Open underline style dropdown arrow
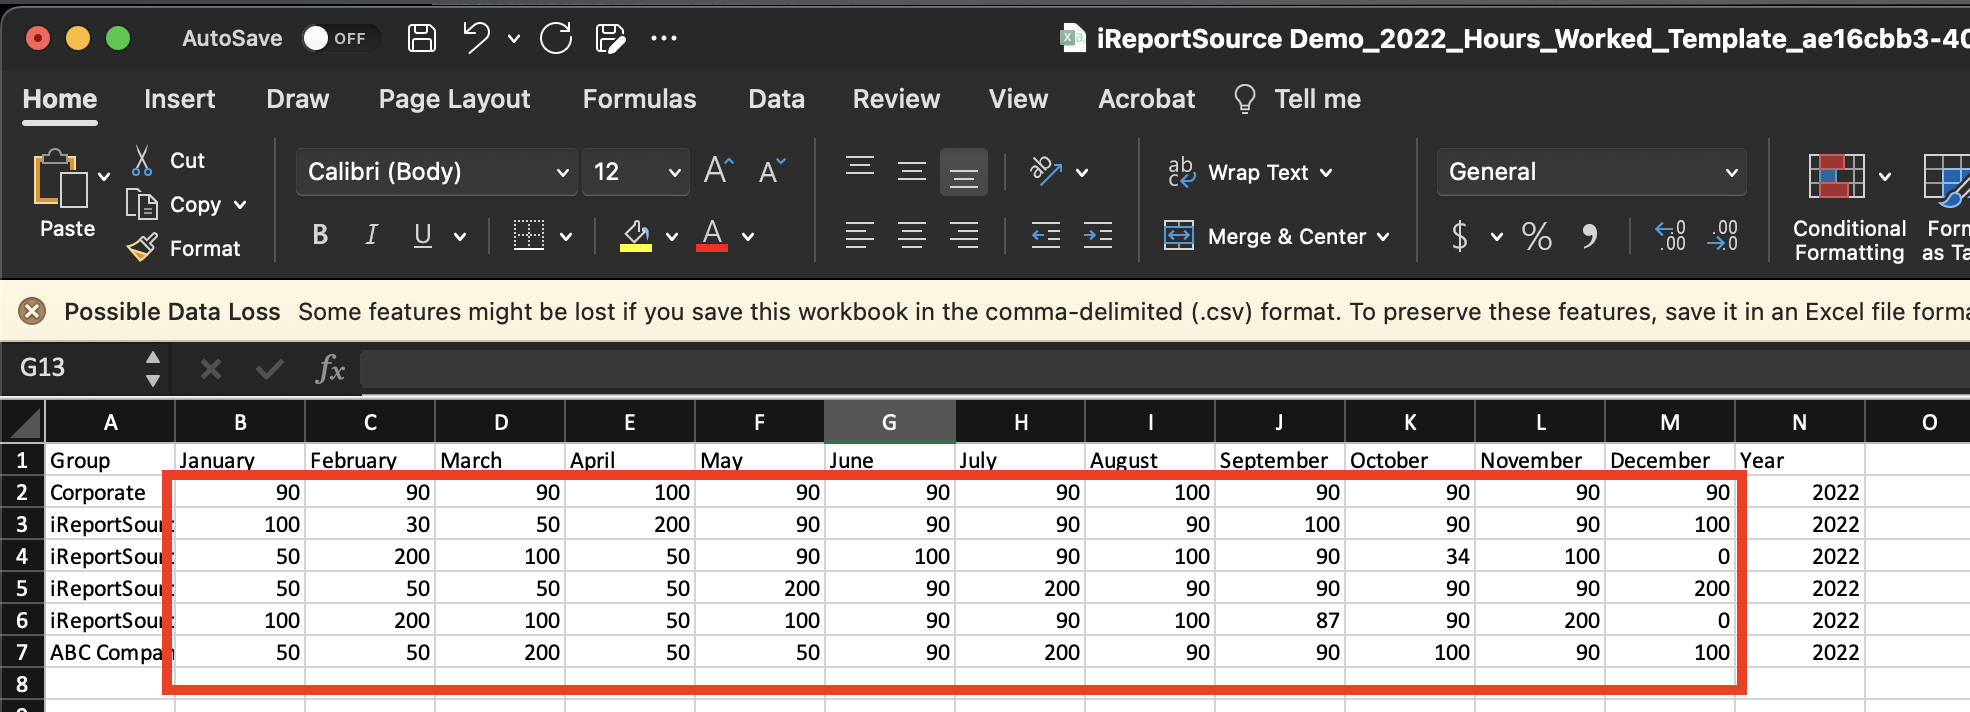The height and width of the screenshot is (712, 1970). [x=460, y=237]
